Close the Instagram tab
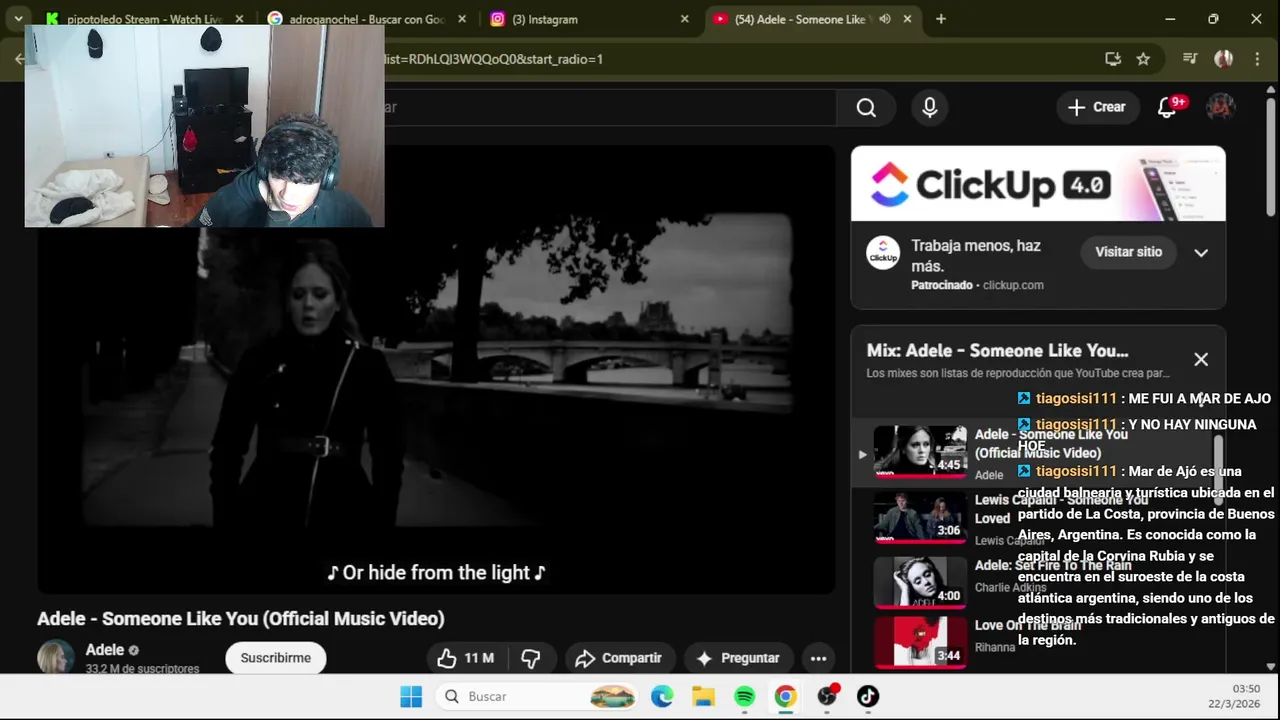Image resolution: width=1280 pixels, height=720 pixels. click(x=684, y=19)
